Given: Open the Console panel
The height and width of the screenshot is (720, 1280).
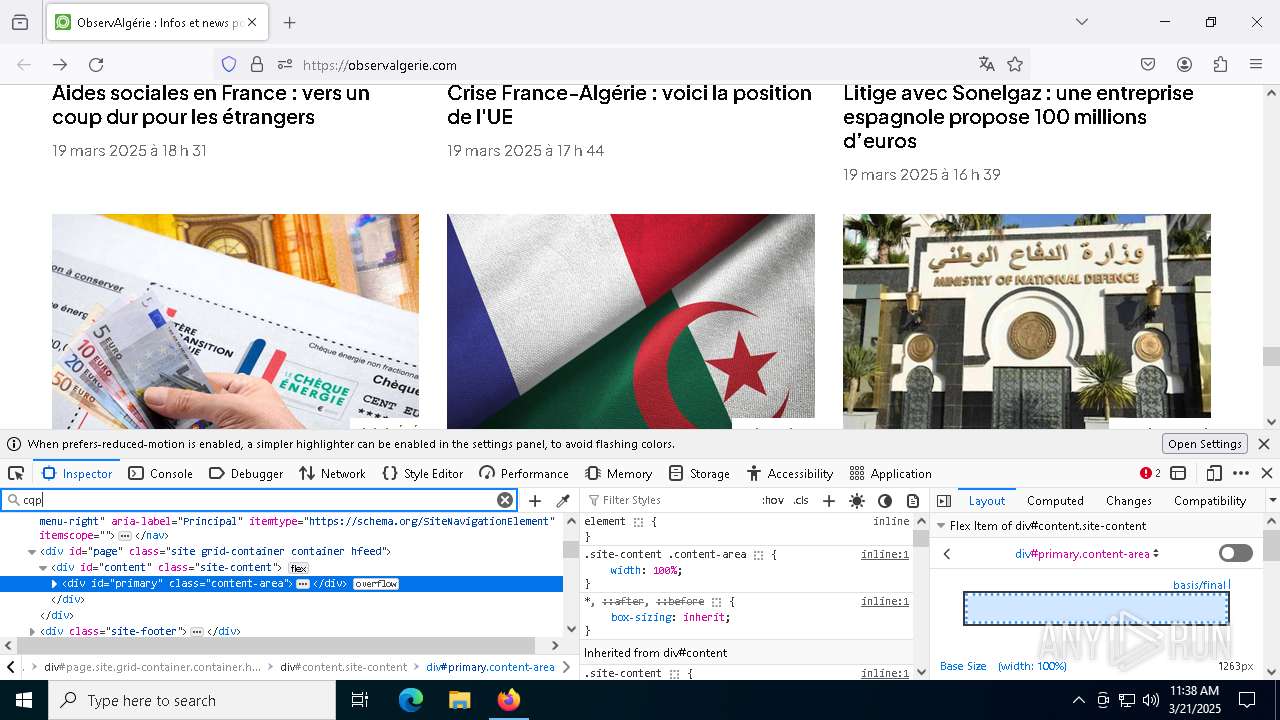Looking at the screenshot, I should pos(160,473).
